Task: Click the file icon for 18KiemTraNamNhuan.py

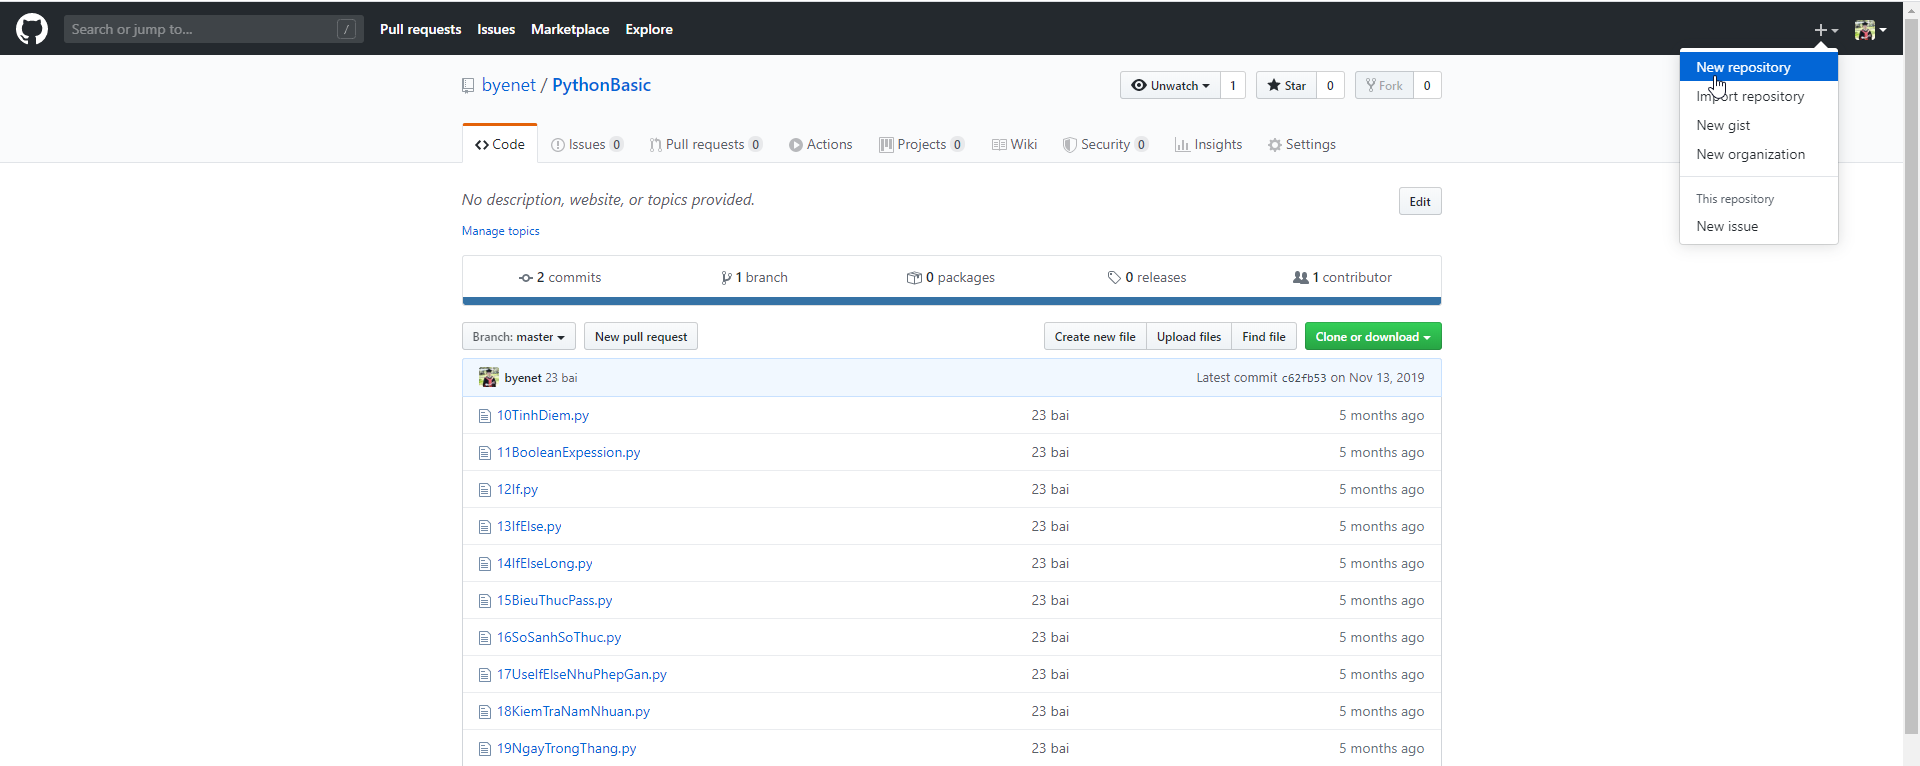Action: click(485, 712)
